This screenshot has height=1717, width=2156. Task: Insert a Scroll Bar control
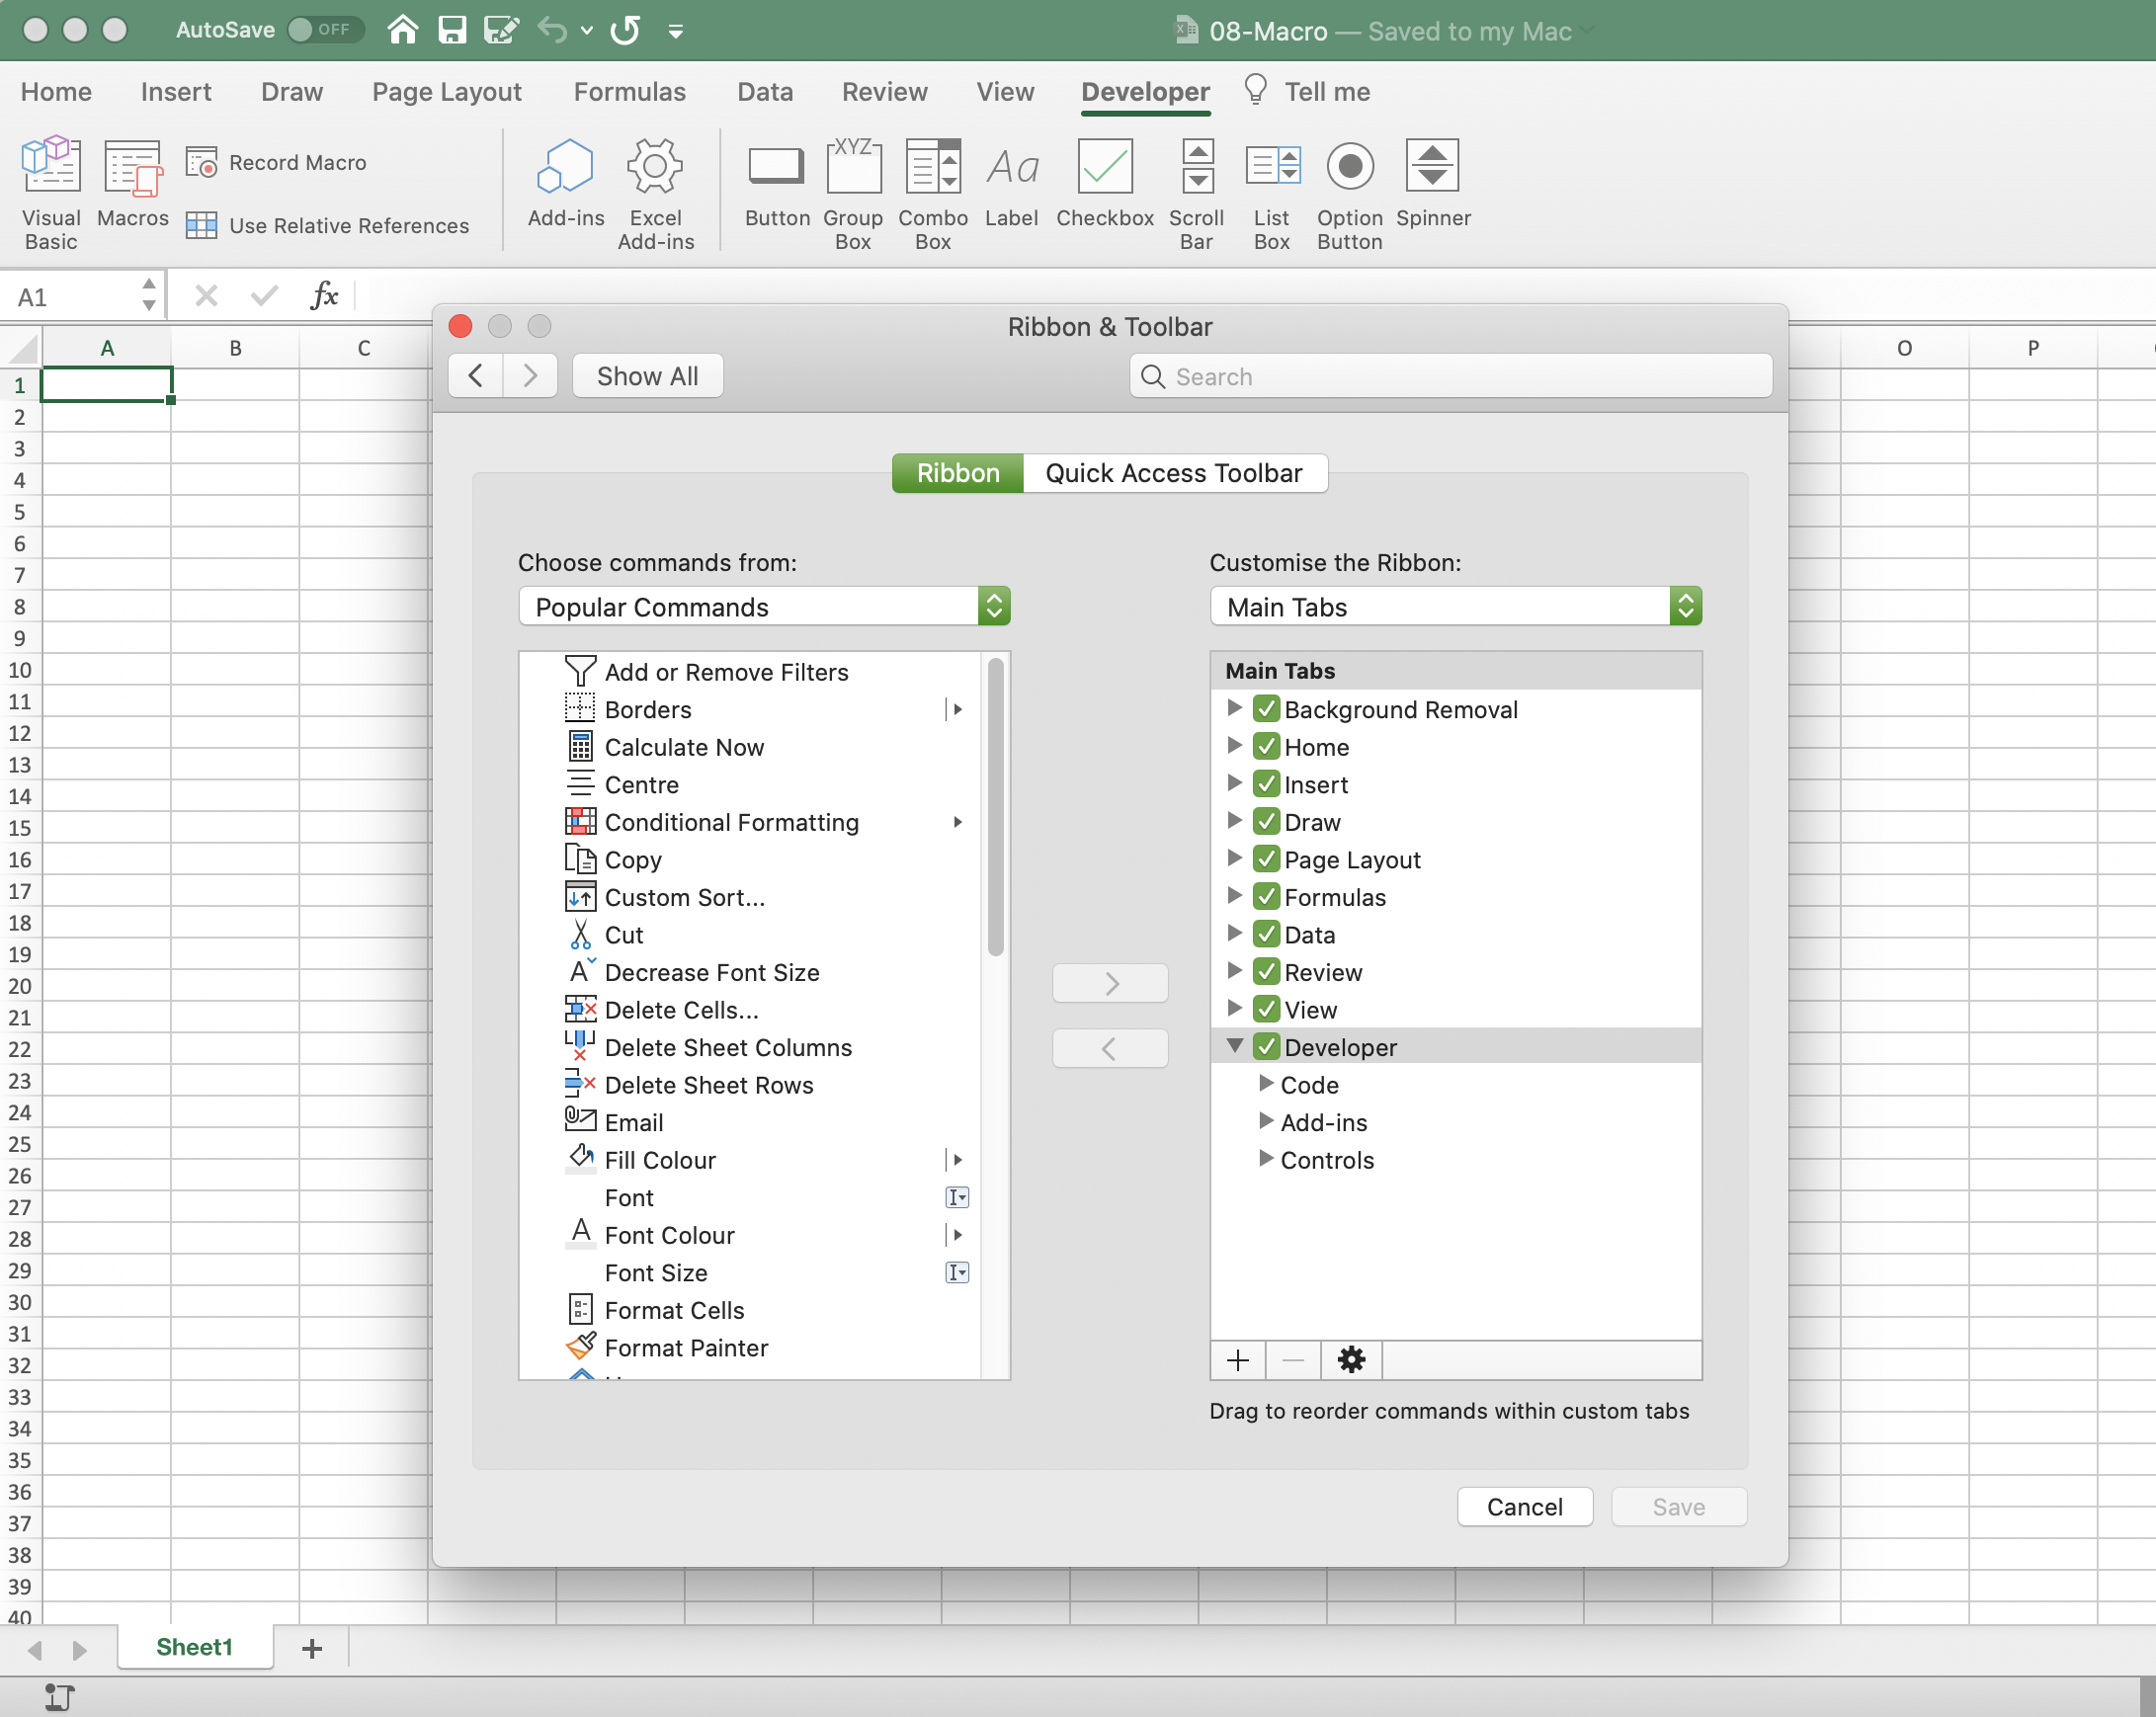pos(1196,192)
